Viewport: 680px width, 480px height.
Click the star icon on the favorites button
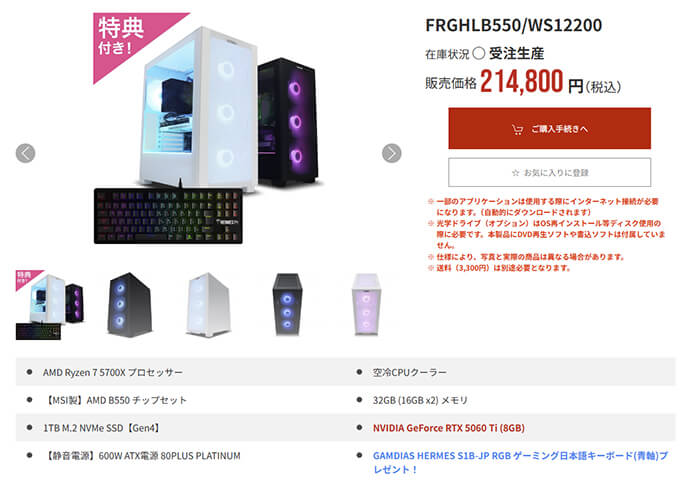click(515, 173)
